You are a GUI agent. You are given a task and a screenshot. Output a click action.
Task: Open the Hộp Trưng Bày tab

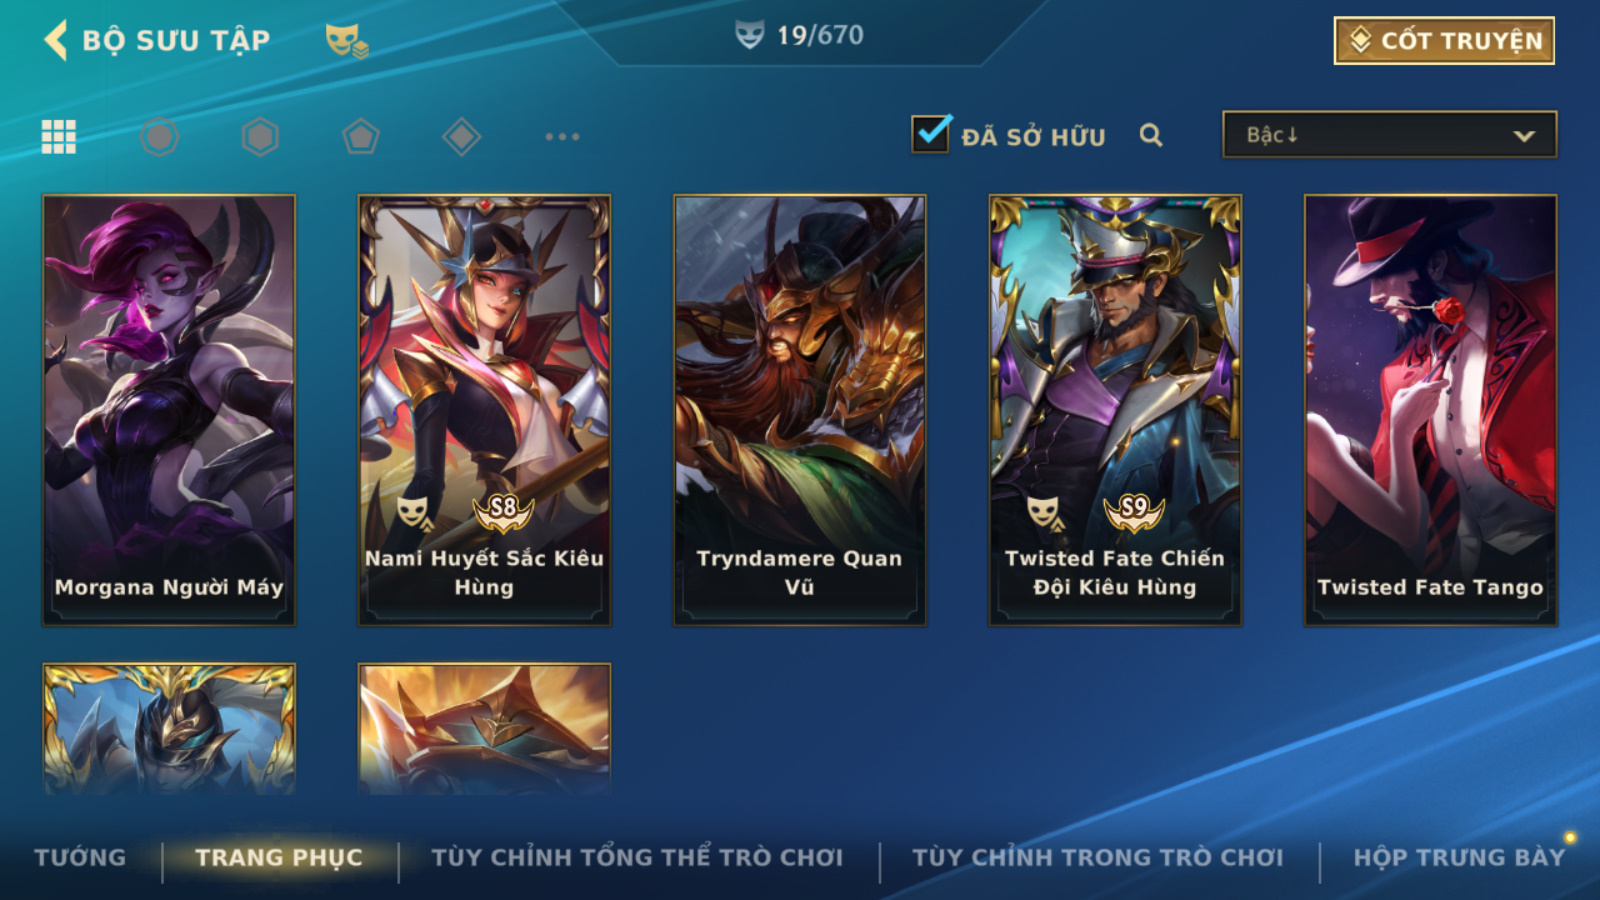point(1459,857)
